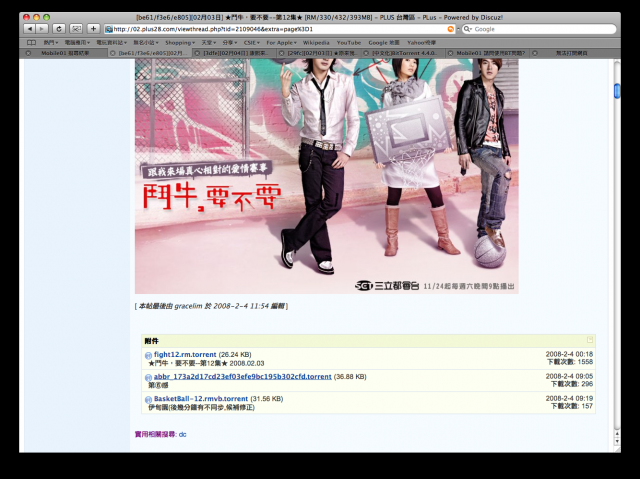Image resolution: width=640 pixels, height=479 pixels.
Task: Click the window's green zoom button
Action: coord(47,17)
